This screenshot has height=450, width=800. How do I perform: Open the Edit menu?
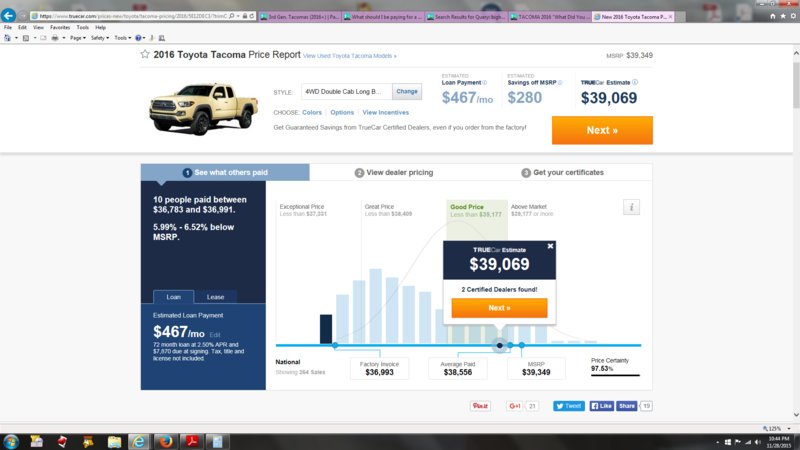[22, 28]
